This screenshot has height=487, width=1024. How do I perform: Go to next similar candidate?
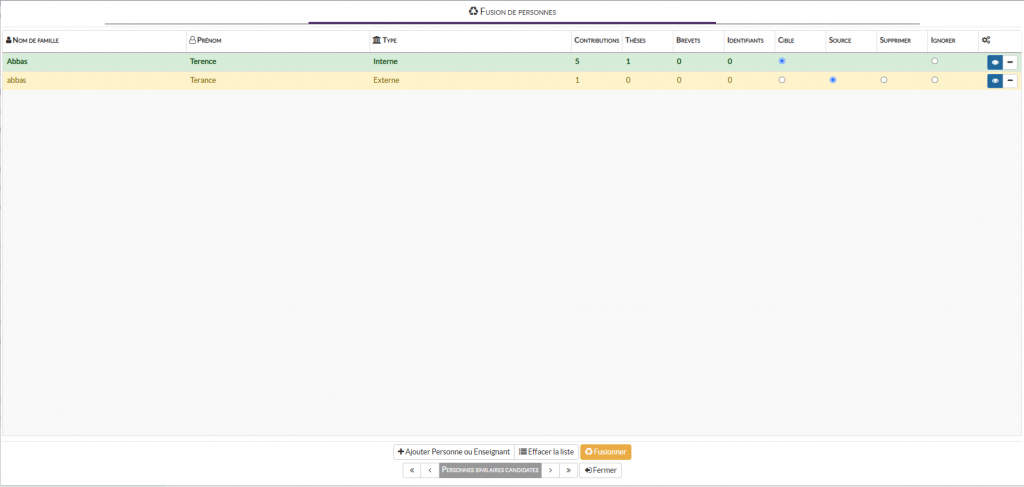click(x=550, y=470)
